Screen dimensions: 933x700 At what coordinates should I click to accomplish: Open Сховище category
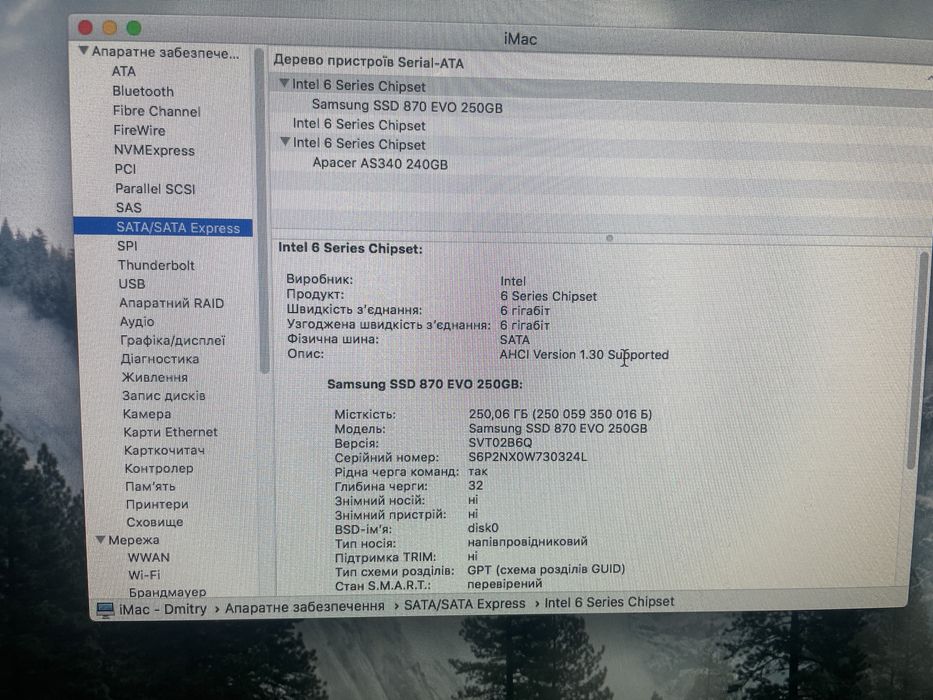(x=155, y=522)
